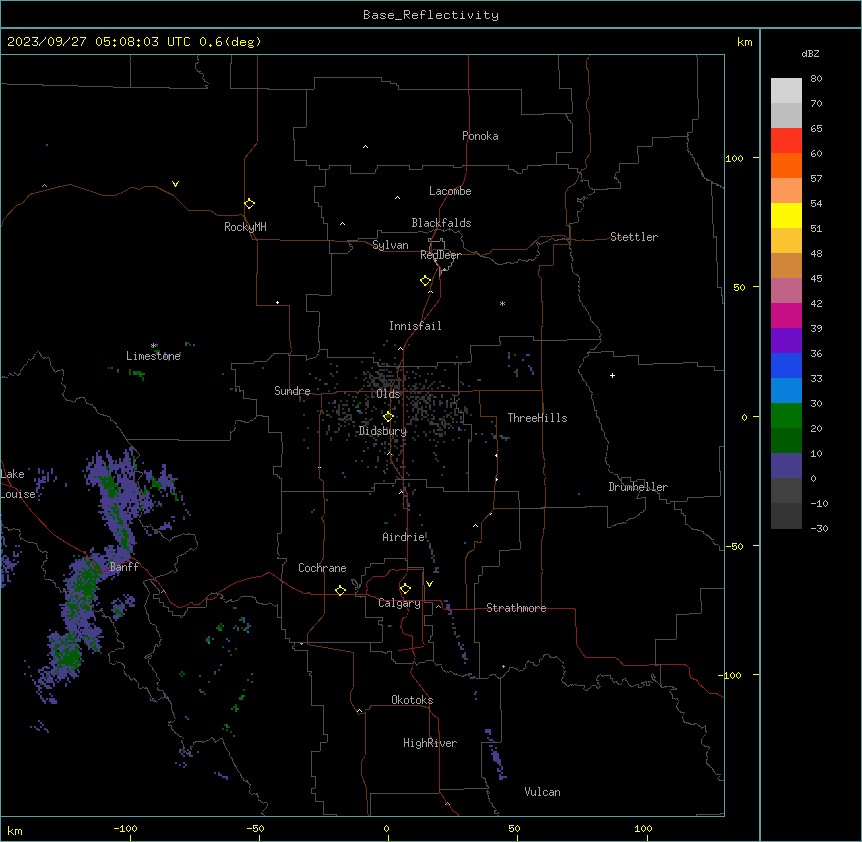Click the Airdrie label

[404, 537]
